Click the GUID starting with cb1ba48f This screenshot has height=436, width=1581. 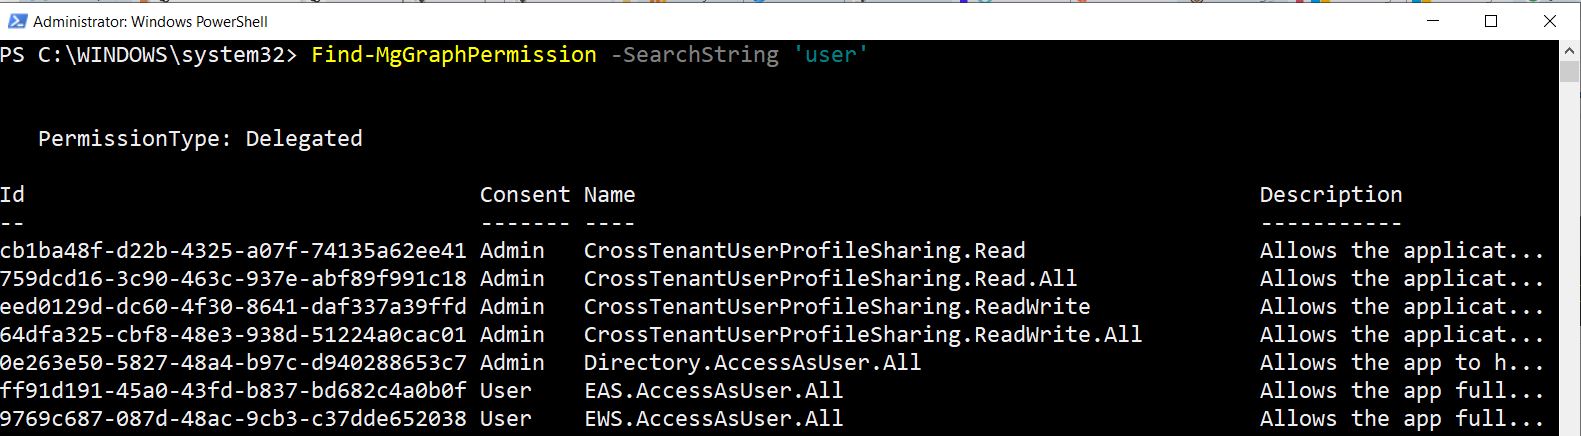(x=233, y=251)
